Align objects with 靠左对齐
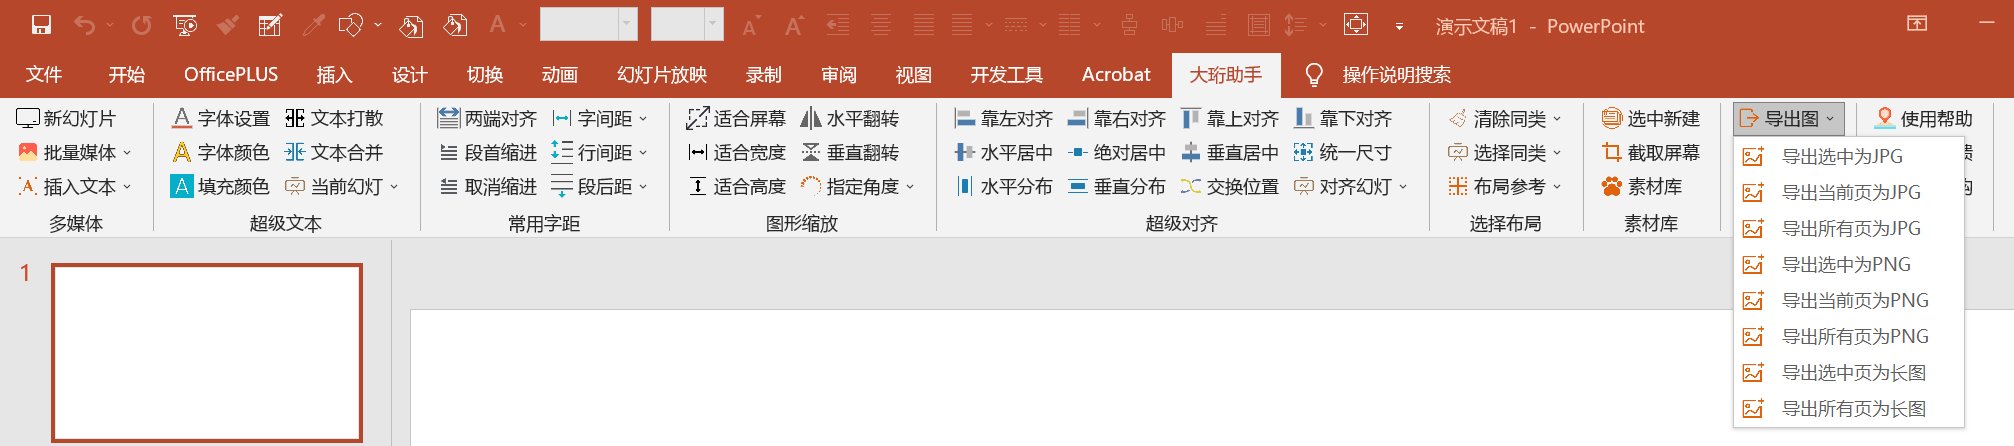This screenshot has width=2014, height=446. (1003, 118)
